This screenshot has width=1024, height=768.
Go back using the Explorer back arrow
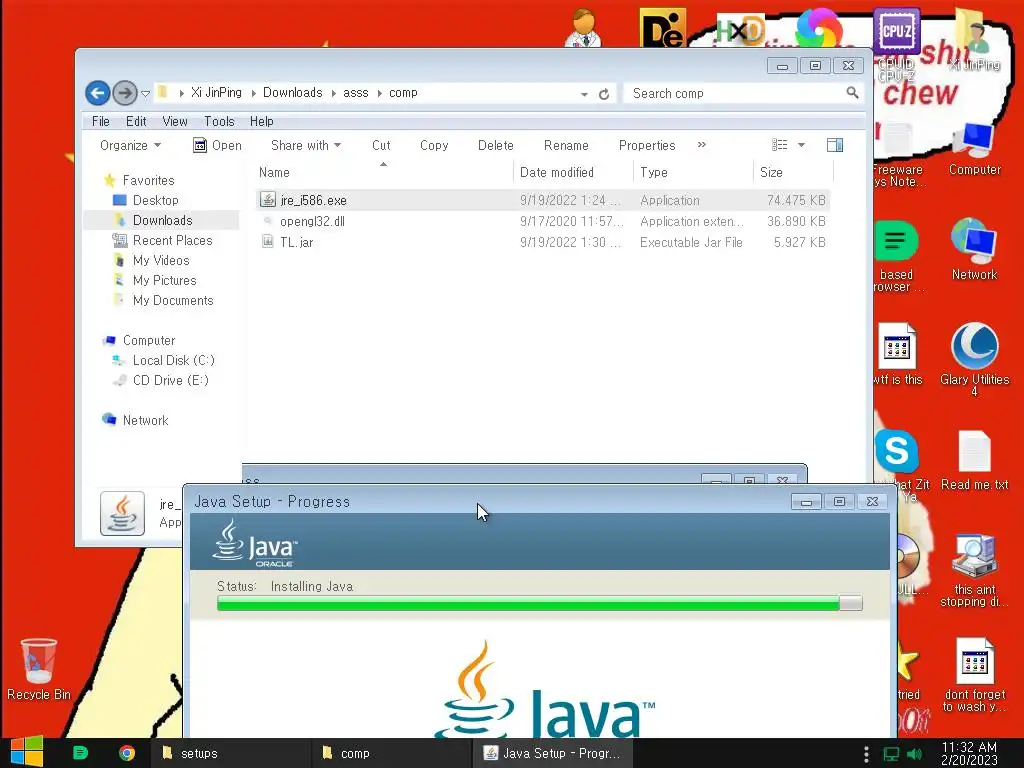[97, 93]
